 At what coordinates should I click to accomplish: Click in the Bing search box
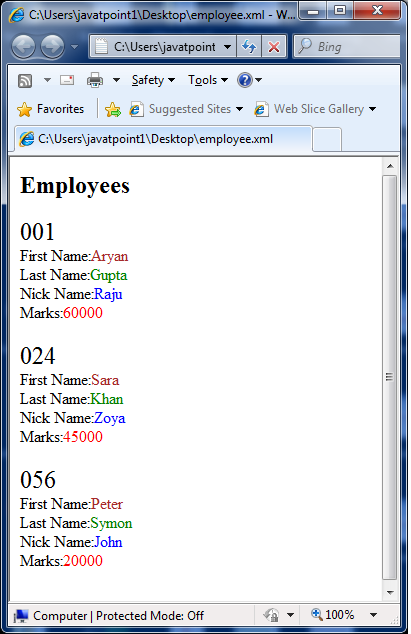(x=347, y=47)
